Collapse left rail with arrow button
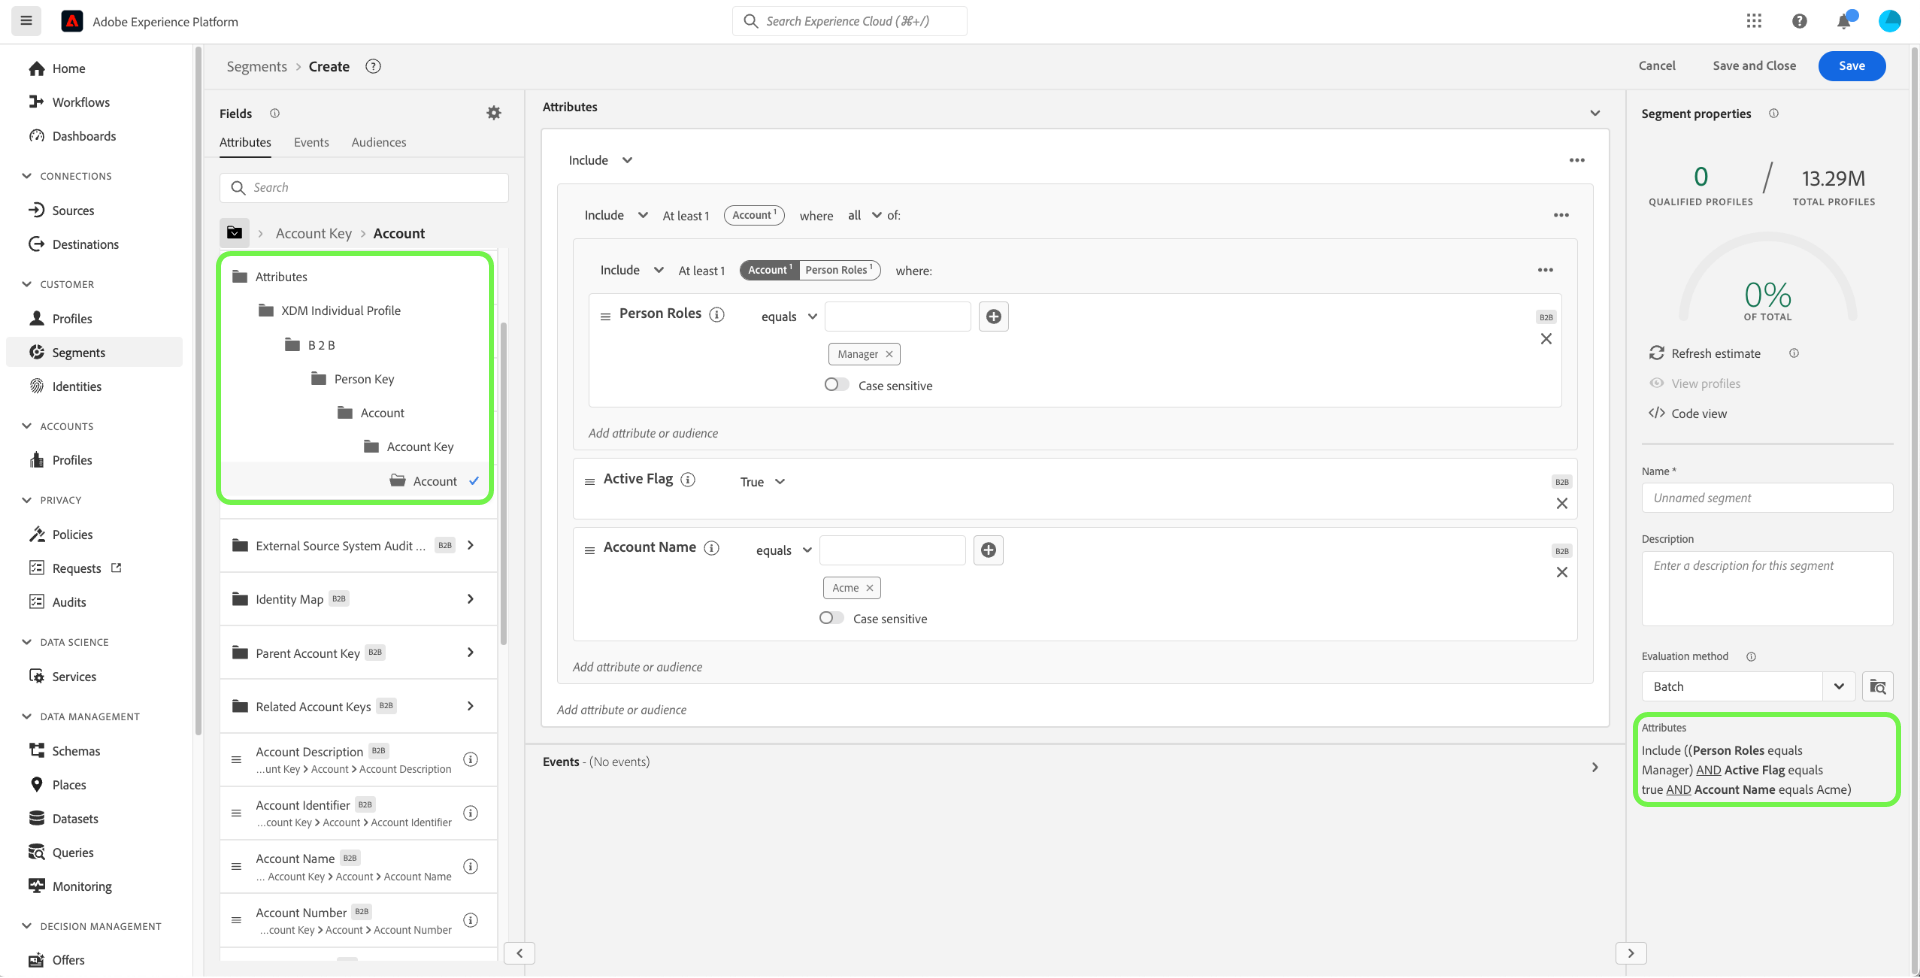1920x978 pixels. pos(519,953)
